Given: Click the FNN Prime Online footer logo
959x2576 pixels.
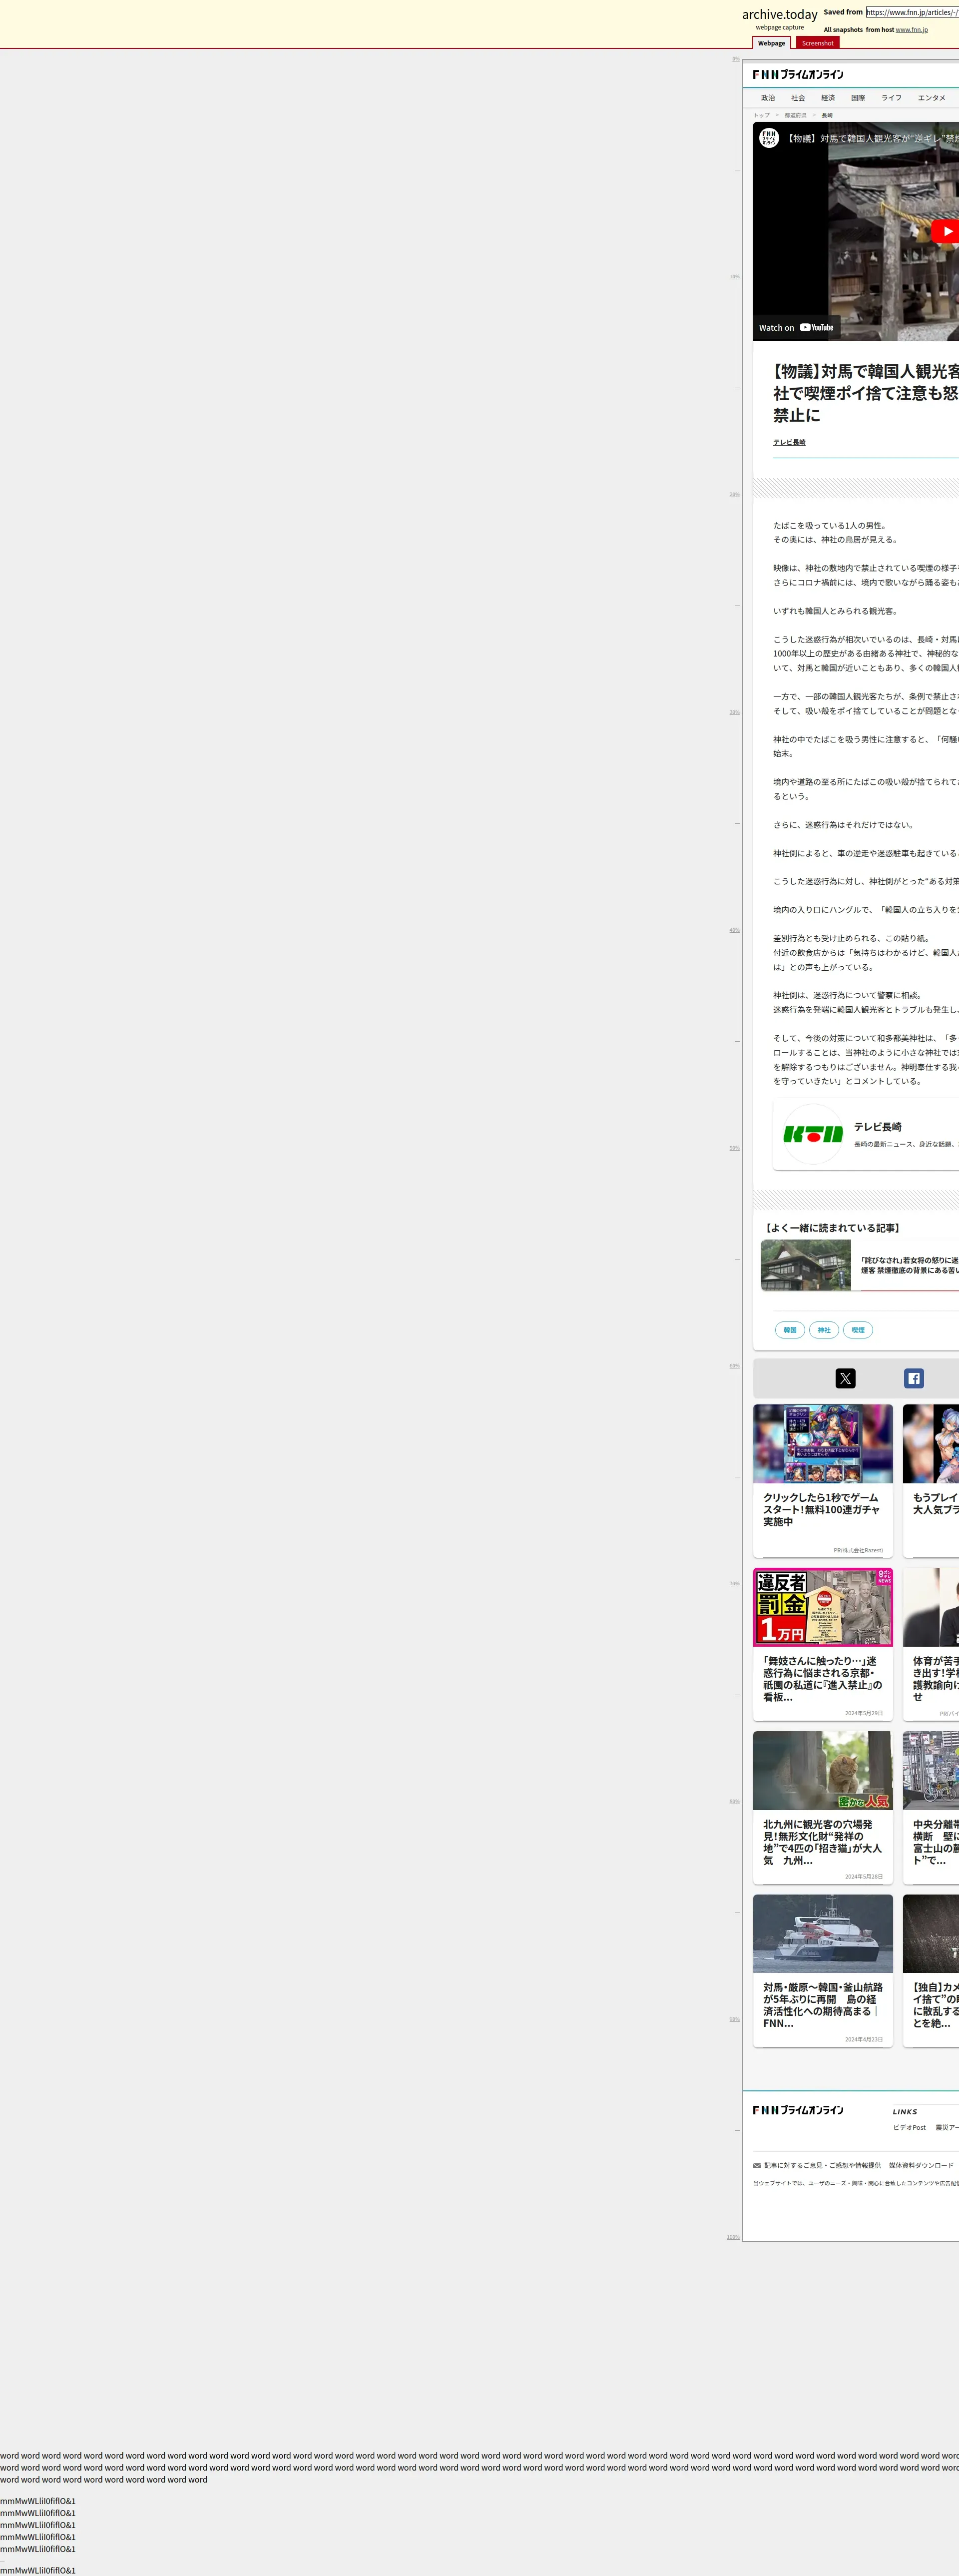Looking at the screenshot, I should (798, 2110).
